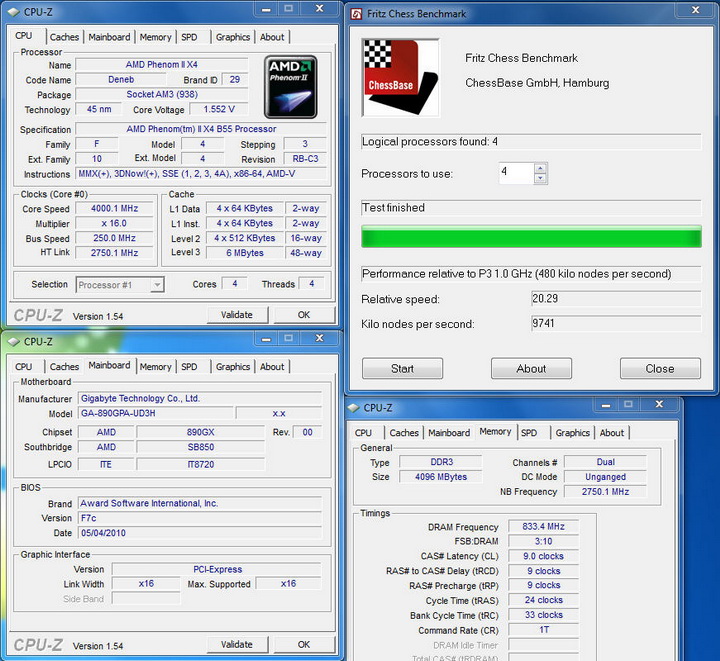Click the AMD Phenom II processor logo
Screen dimensions: 720x661
291,87
